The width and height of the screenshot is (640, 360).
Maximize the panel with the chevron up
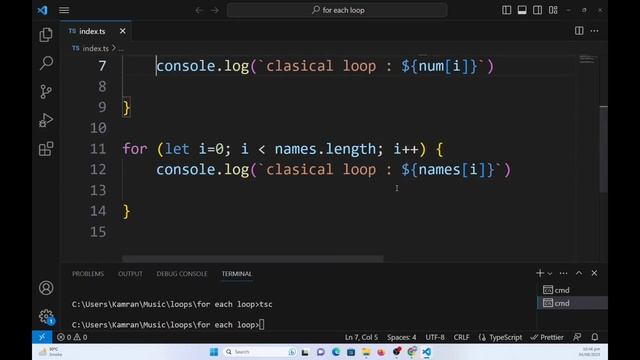point(579,273)
